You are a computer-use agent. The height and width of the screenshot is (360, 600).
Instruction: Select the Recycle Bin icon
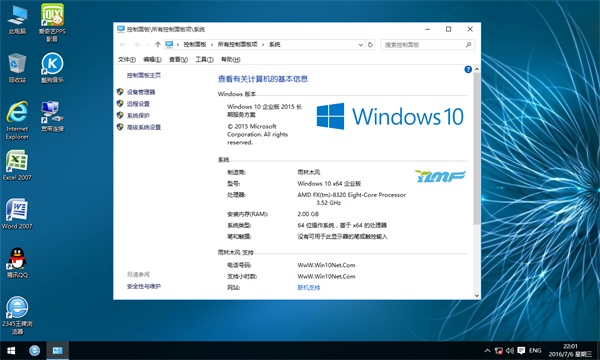17,68
